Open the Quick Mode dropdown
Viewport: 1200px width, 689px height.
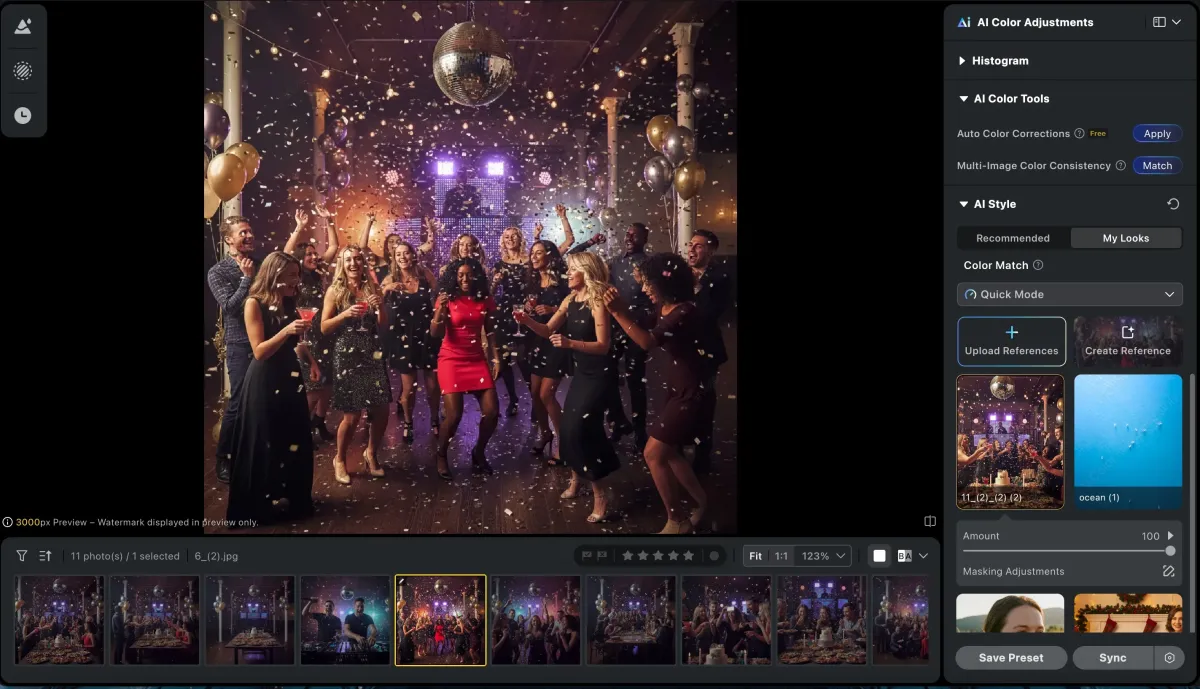point(1069,294)
